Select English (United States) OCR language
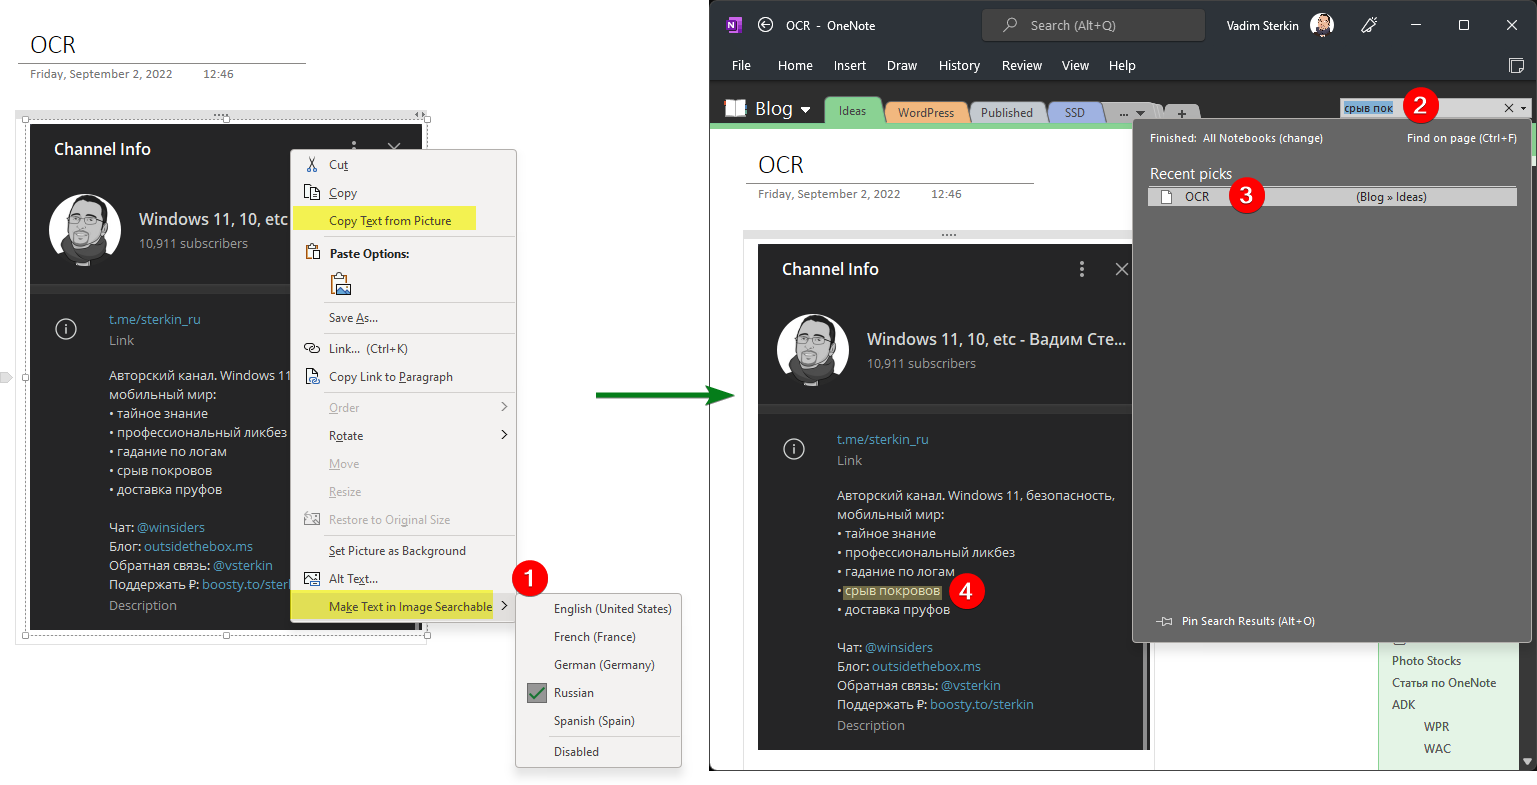The width and height of the screenshot is (1537, 785). pos(598,609)
